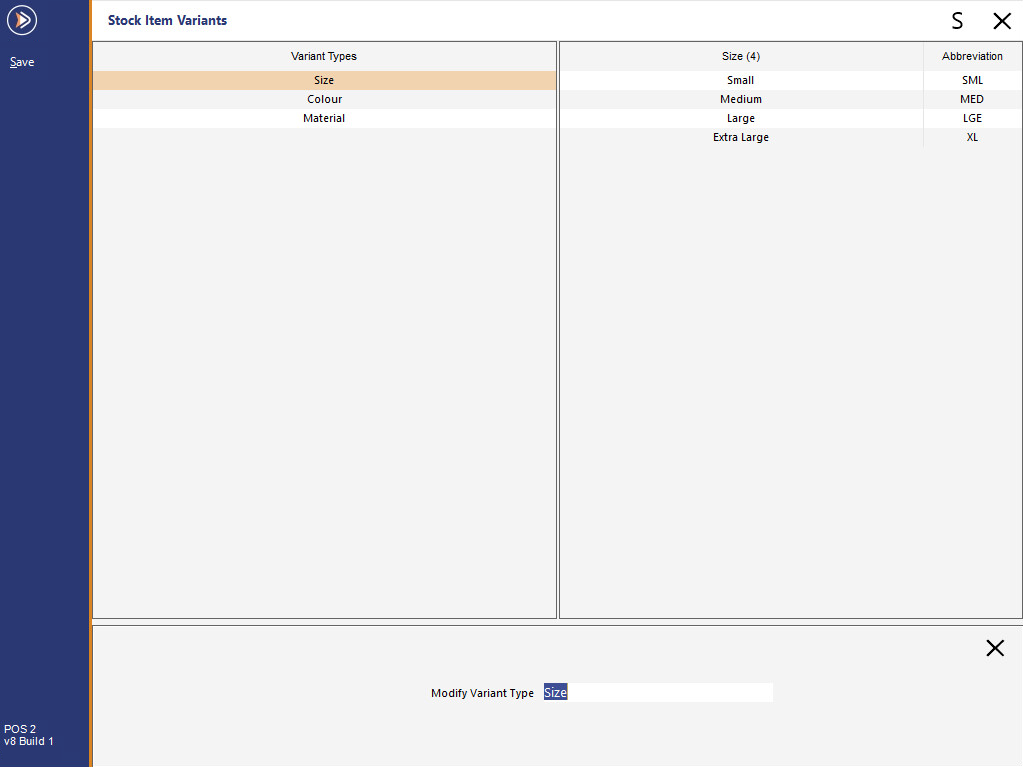This screenshot has width=1023, height=767.
Task: Click the Variant Types column header
Action: pyautogui.click(x=324, y=56)
